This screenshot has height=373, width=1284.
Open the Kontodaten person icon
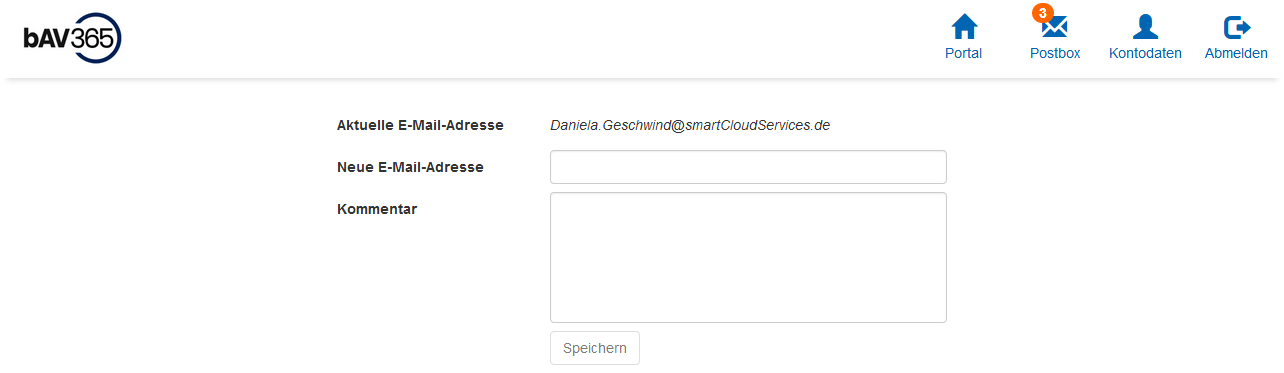tap(1145, 27)
